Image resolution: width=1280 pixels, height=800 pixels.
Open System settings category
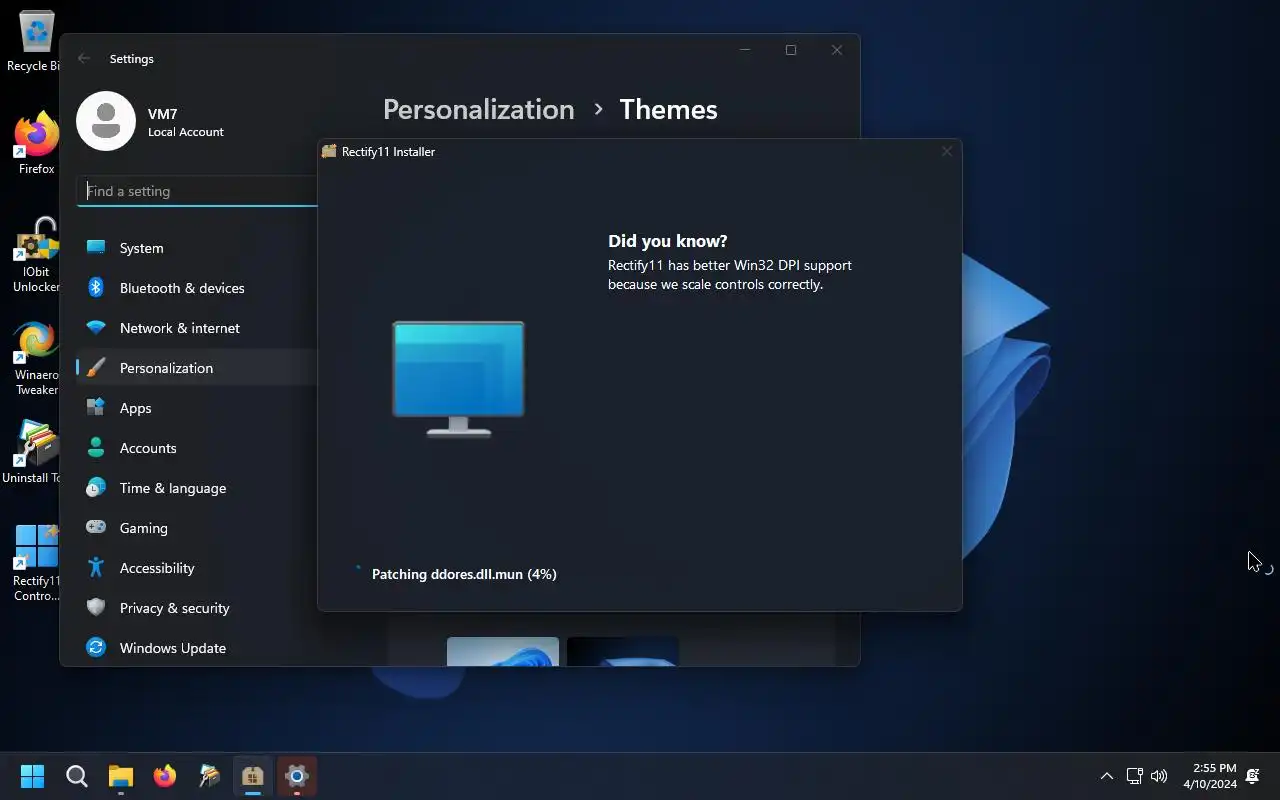tap(197, 248)
